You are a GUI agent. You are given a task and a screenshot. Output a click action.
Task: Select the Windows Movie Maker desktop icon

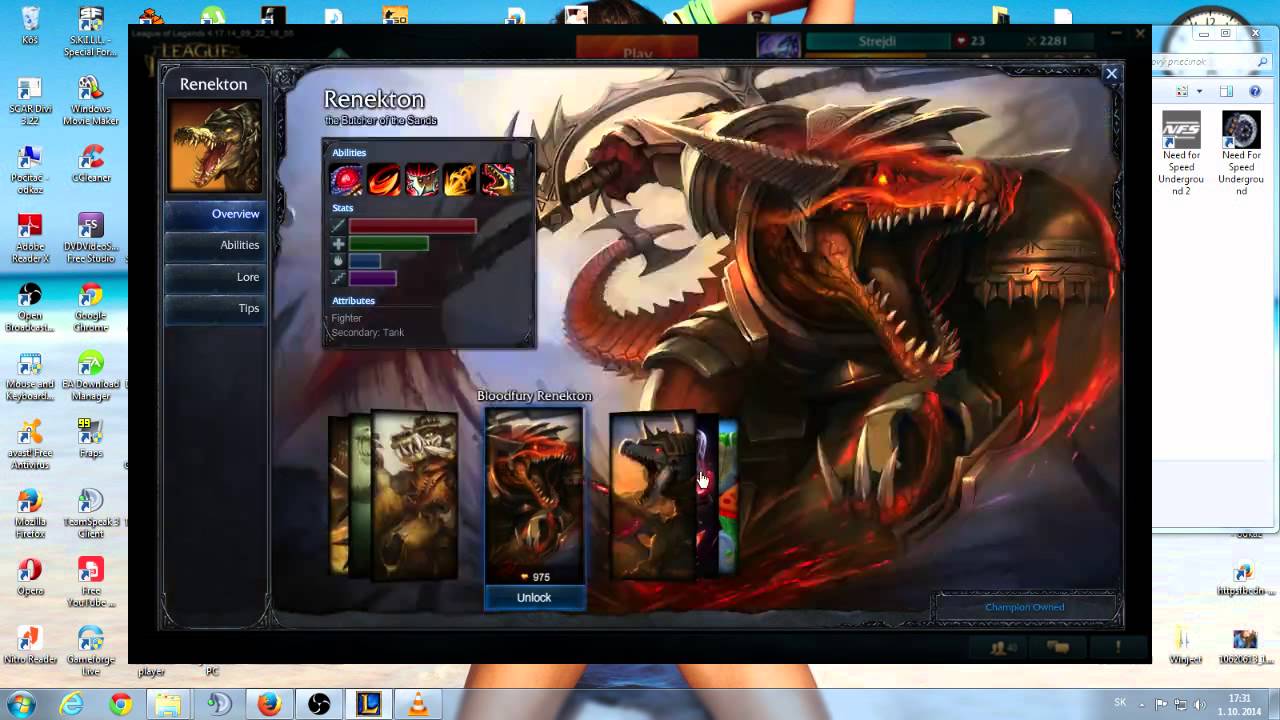click(91, 100)
